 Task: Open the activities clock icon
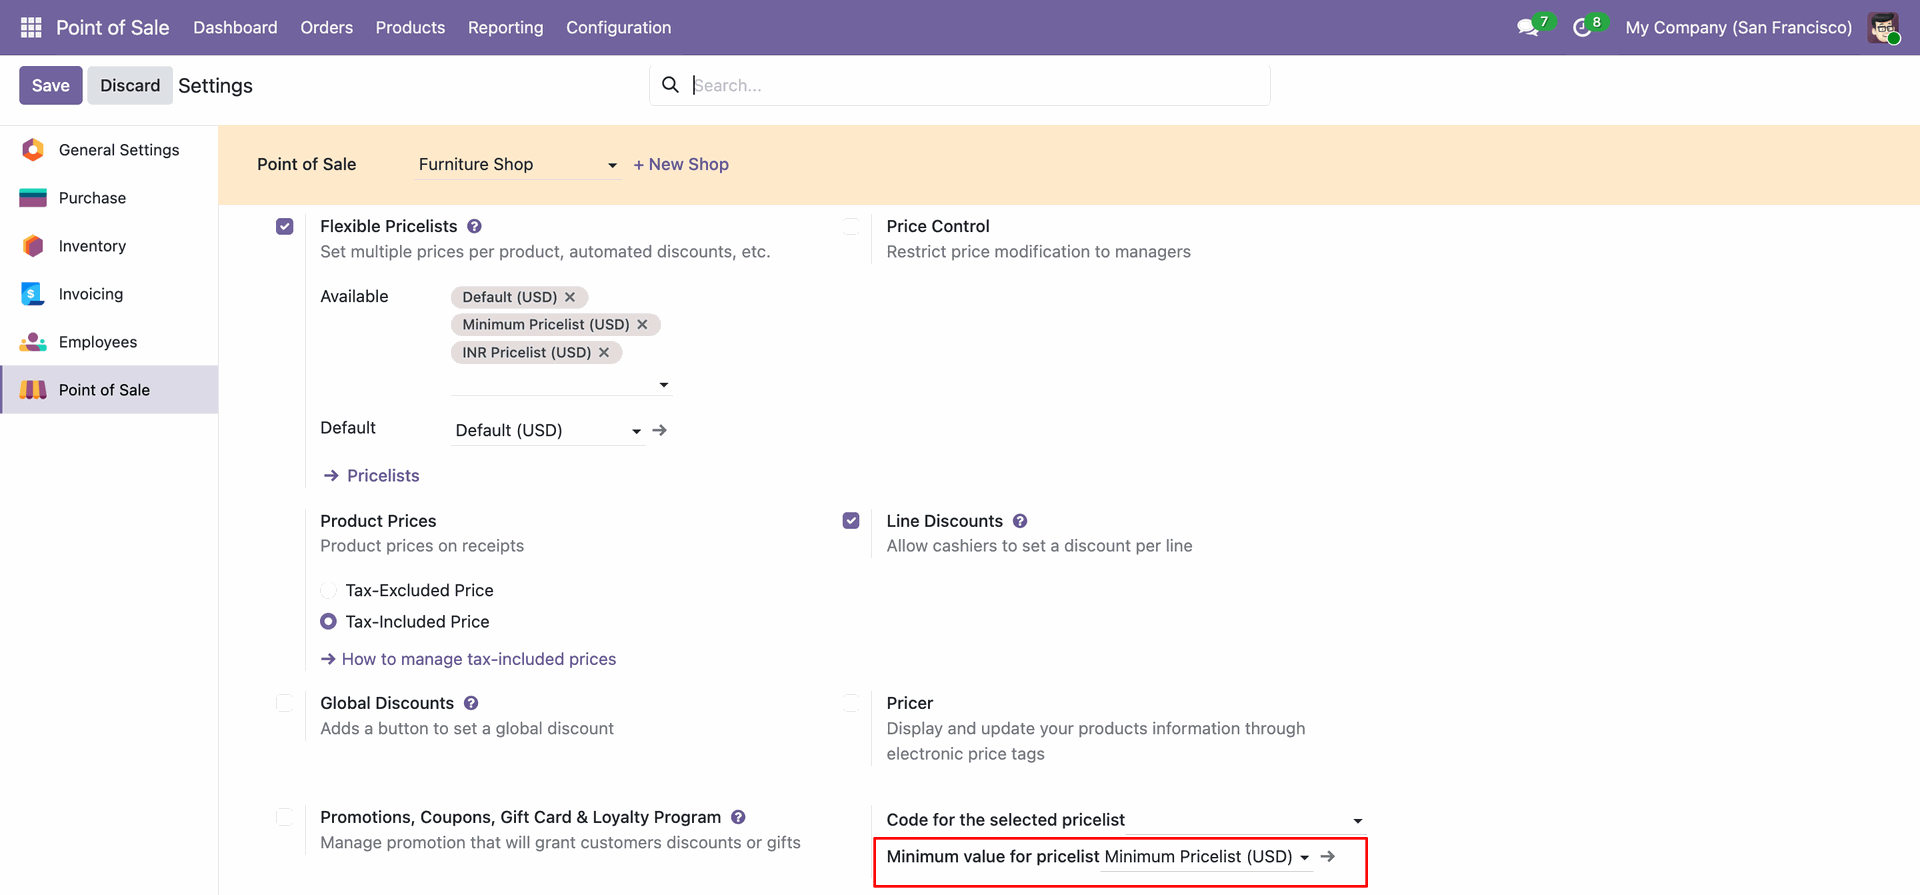point(1582,27)
